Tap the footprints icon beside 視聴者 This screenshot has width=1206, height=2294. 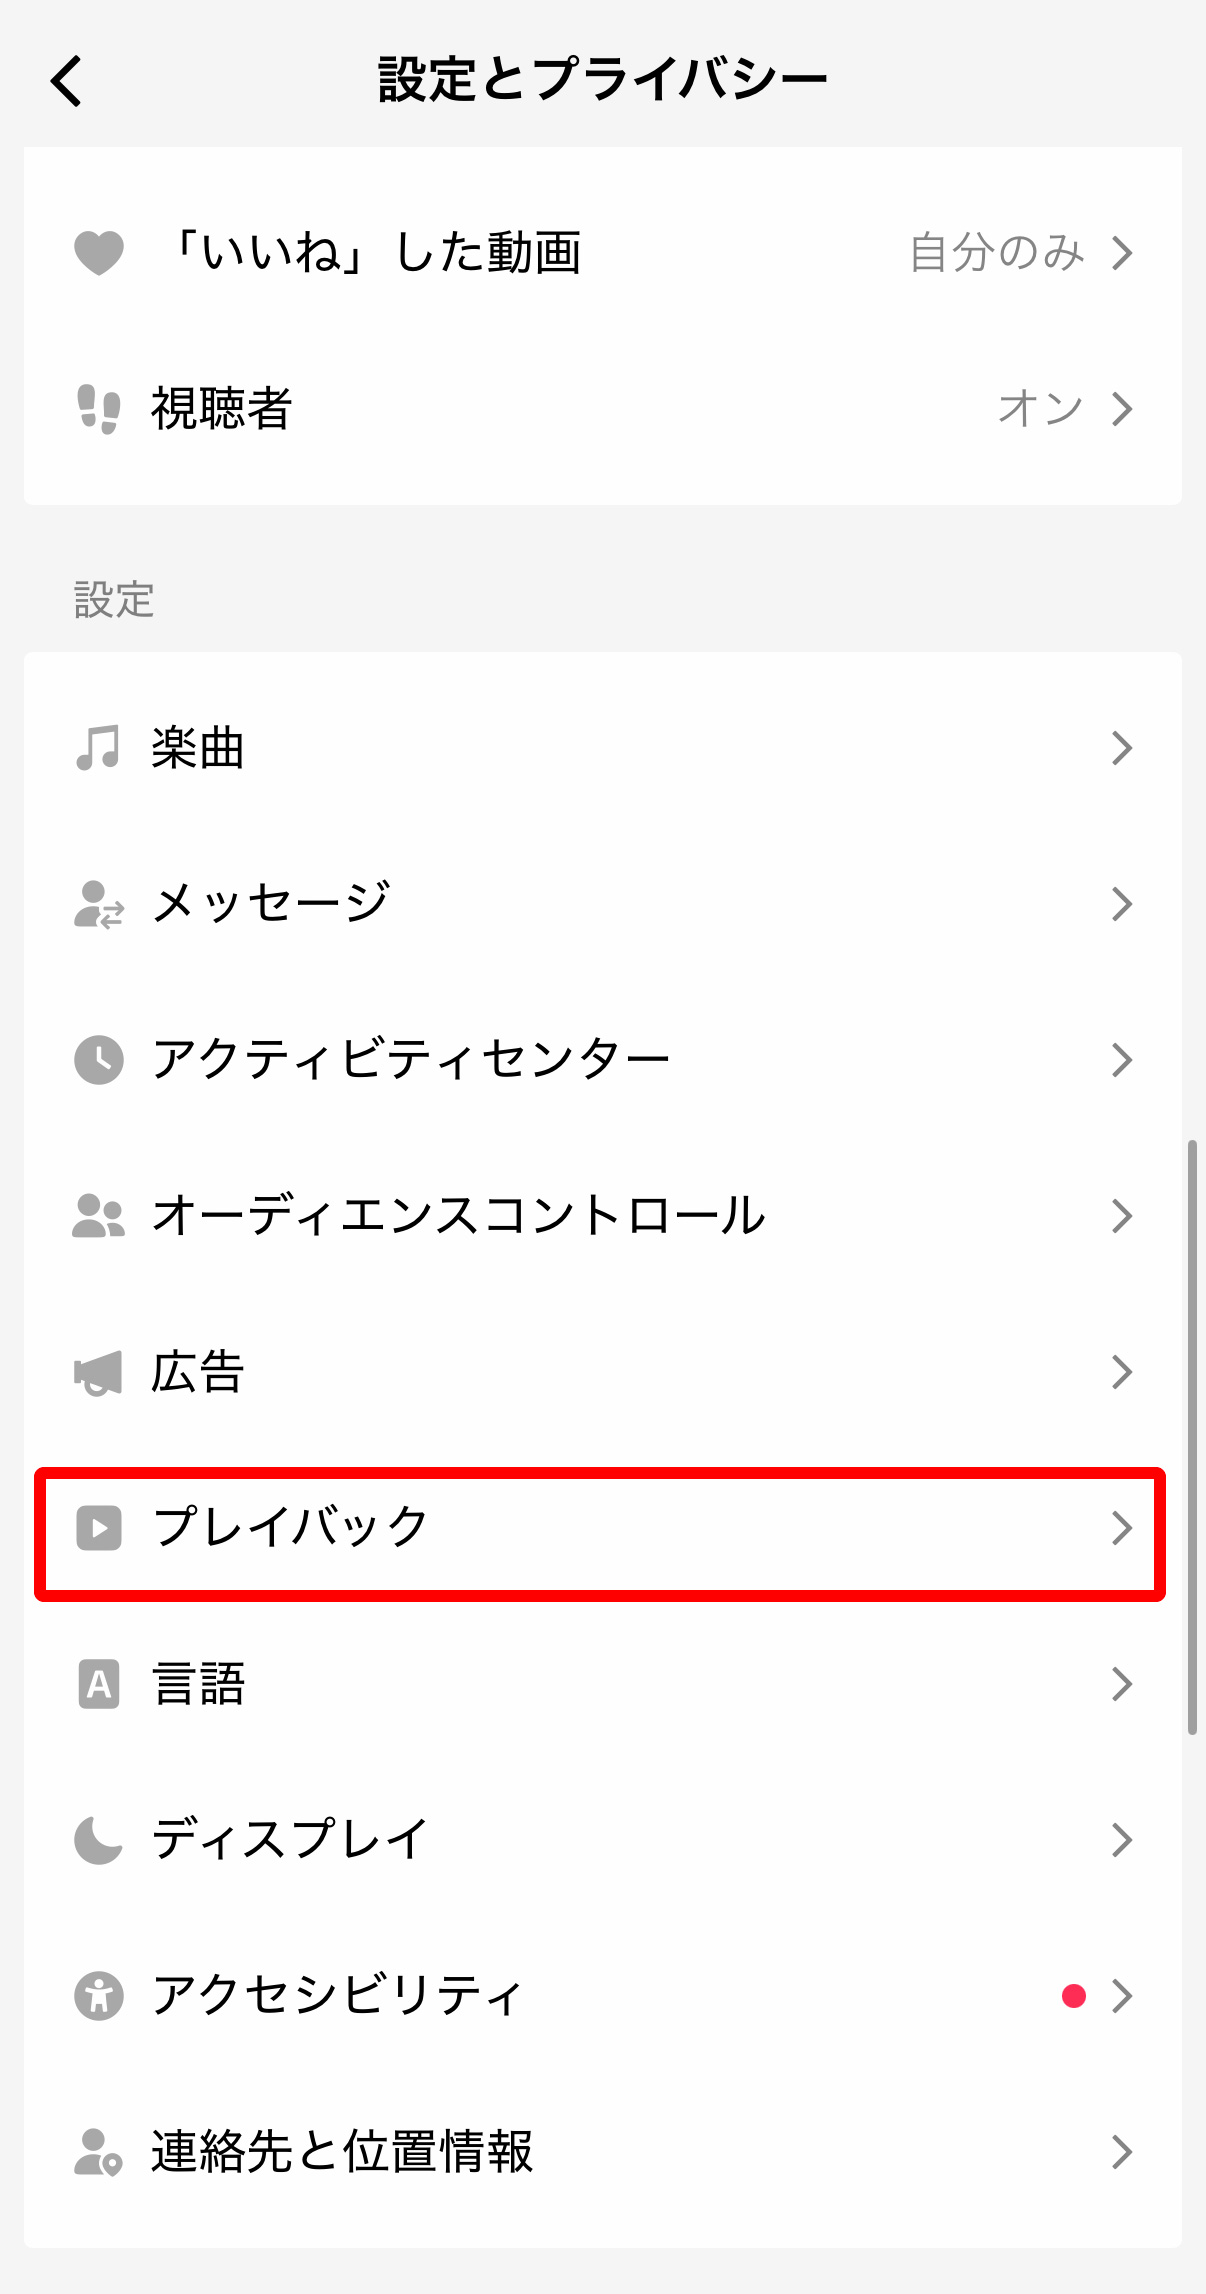click(99, 408)
